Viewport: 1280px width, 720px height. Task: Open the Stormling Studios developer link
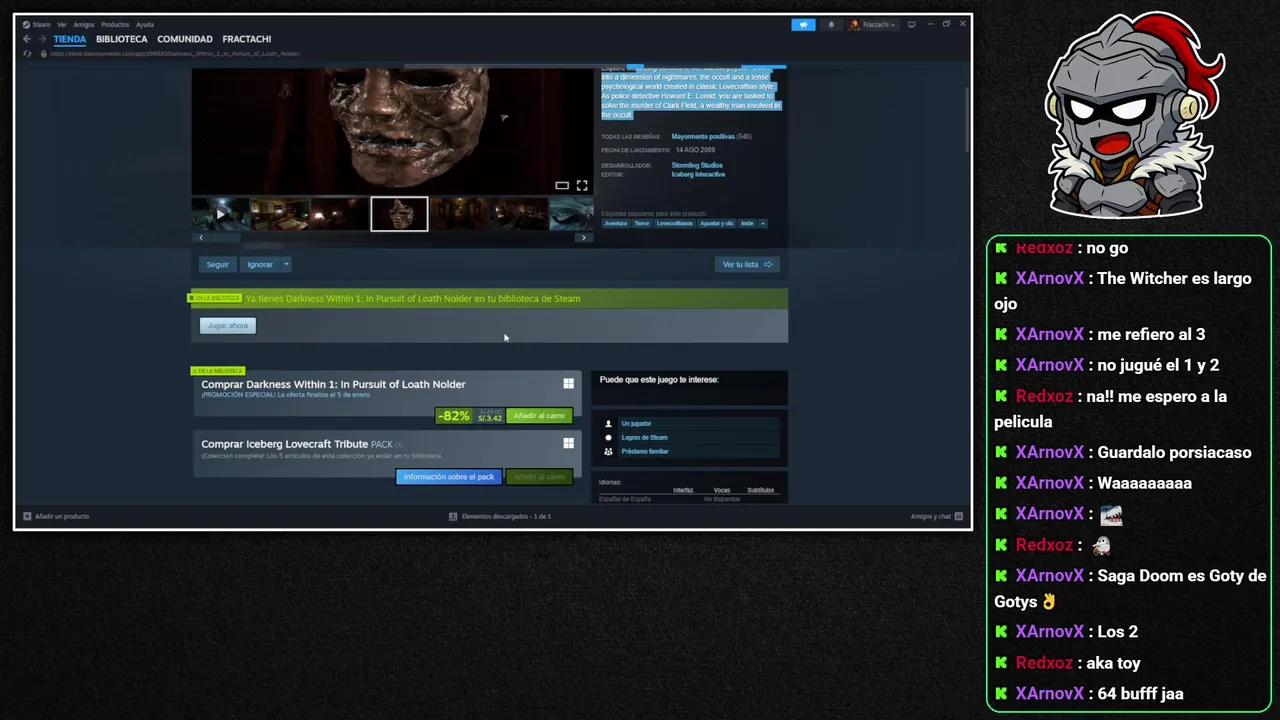click(697, 165)
